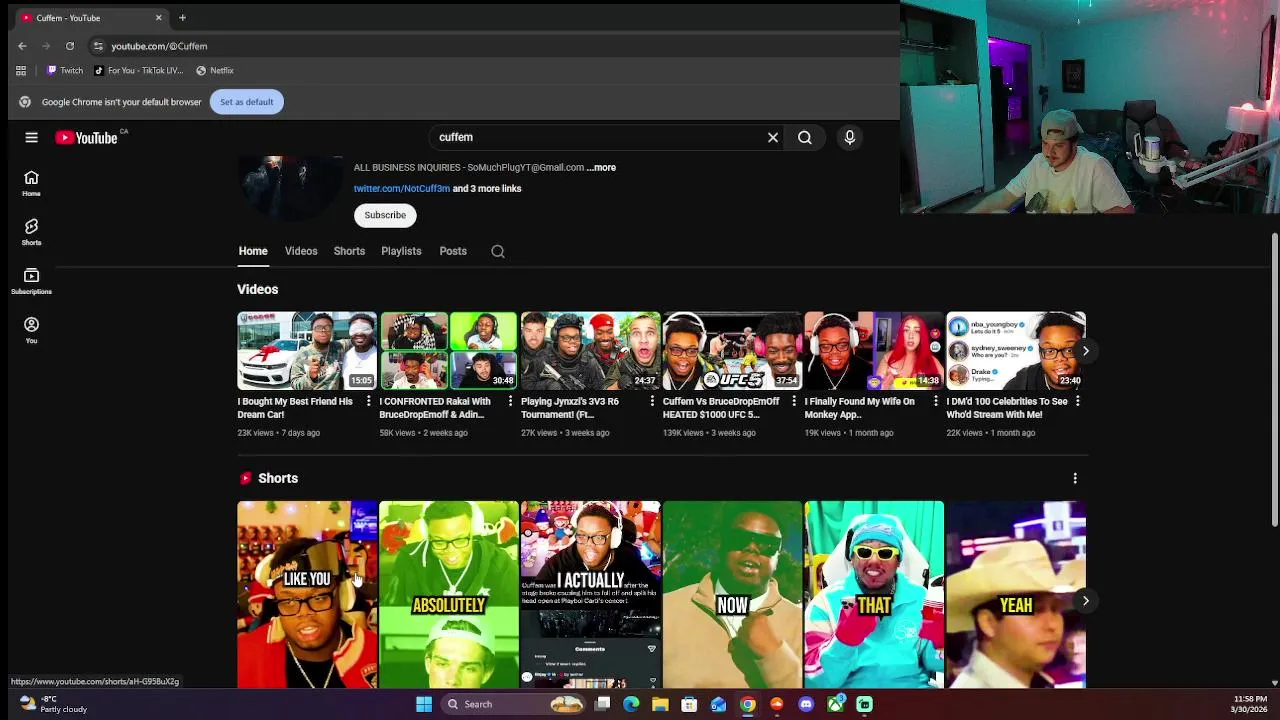Open the You section in sidebar
Screen dimensions: 1280x720
point(31,330)
